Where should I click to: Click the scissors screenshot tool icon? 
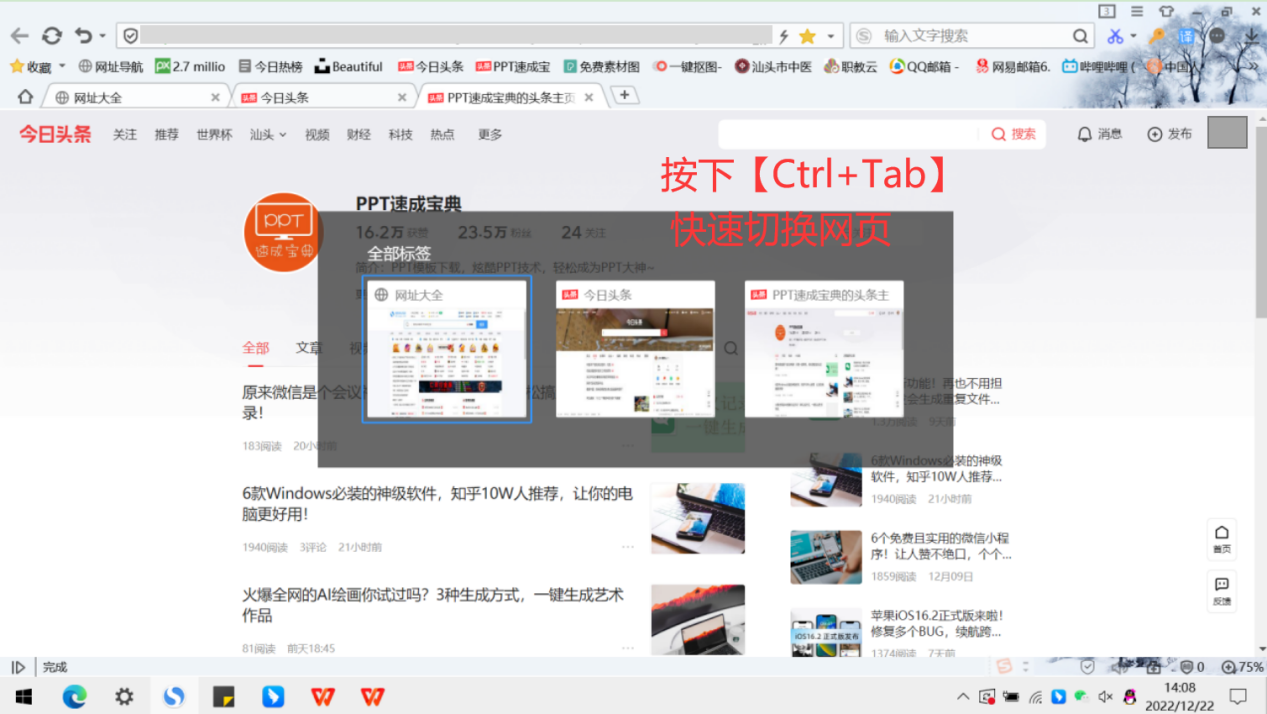[1115, 36]
